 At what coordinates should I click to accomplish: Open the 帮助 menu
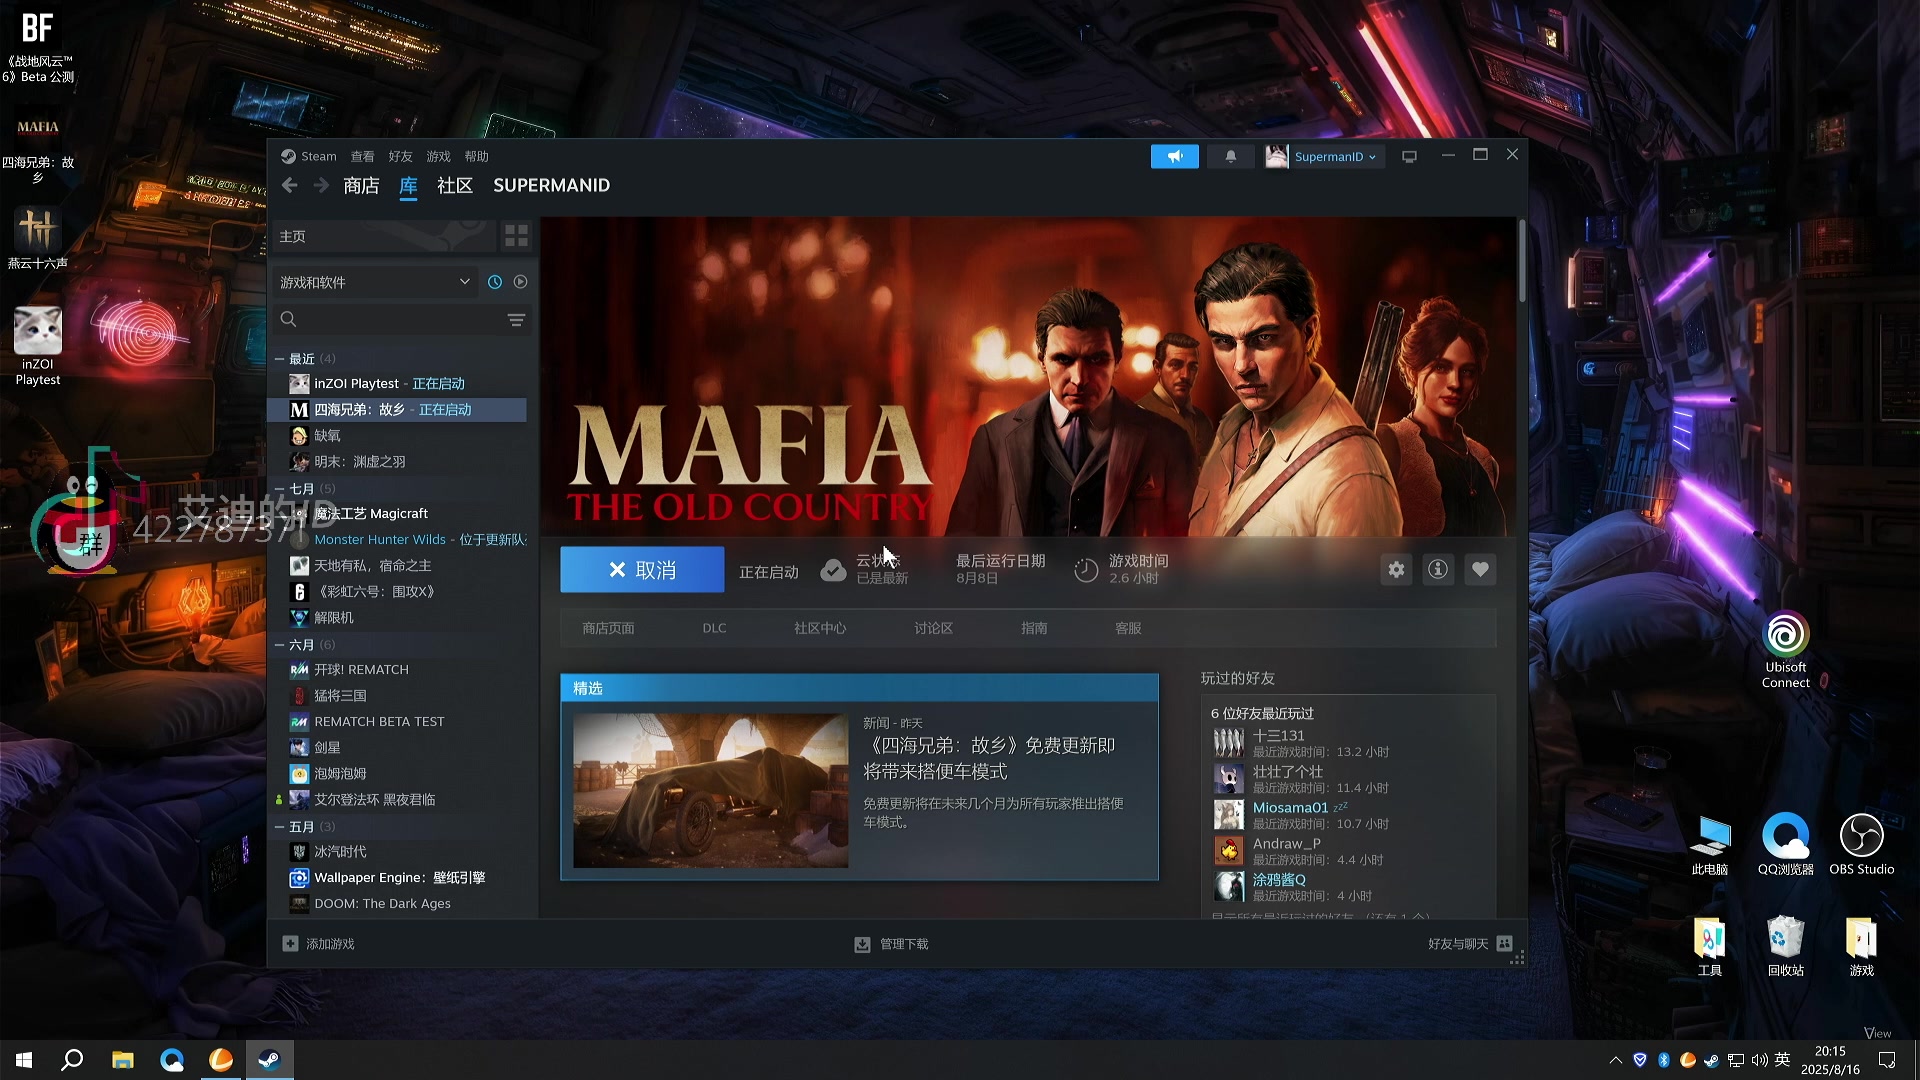pyautogui.click(x=476, y=156)
